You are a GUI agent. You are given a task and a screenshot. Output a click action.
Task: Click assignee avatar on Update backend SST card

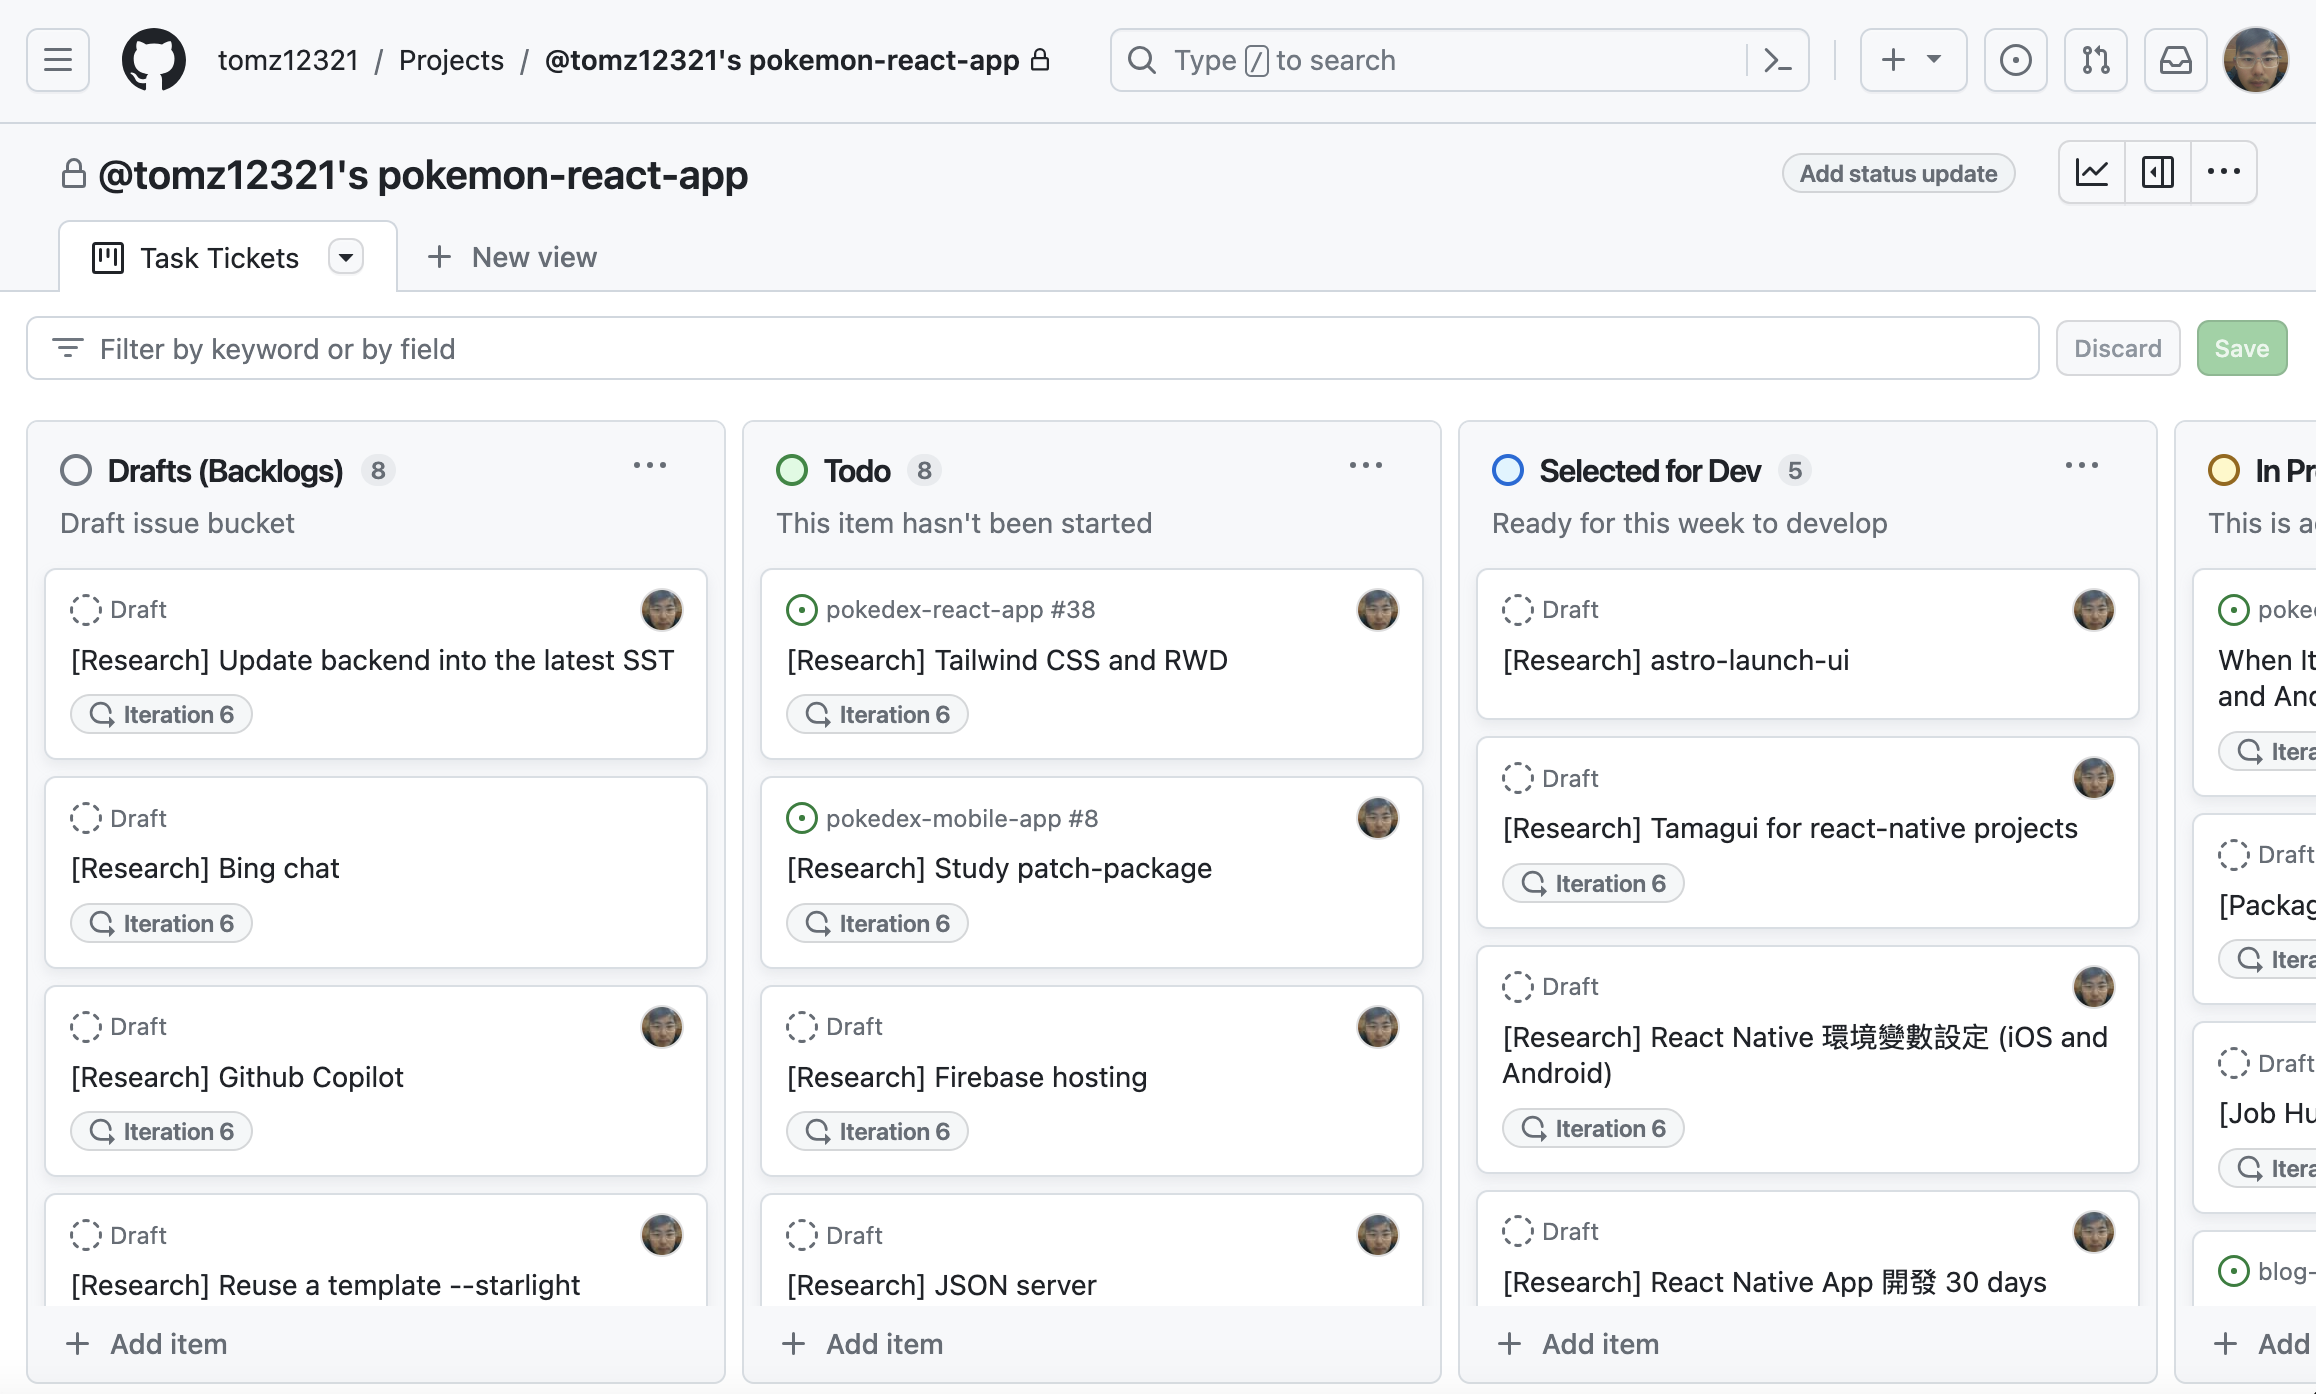(661, 610)
